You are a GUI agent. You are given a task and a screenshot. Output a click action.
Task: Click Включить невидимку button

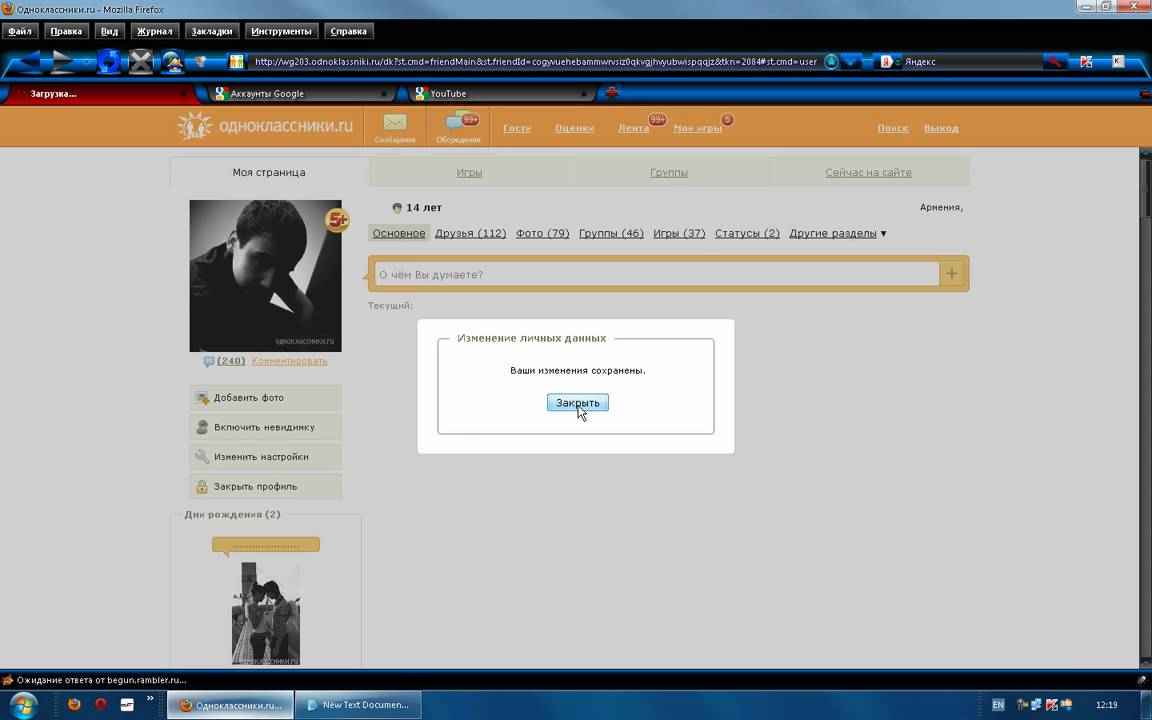265,427
